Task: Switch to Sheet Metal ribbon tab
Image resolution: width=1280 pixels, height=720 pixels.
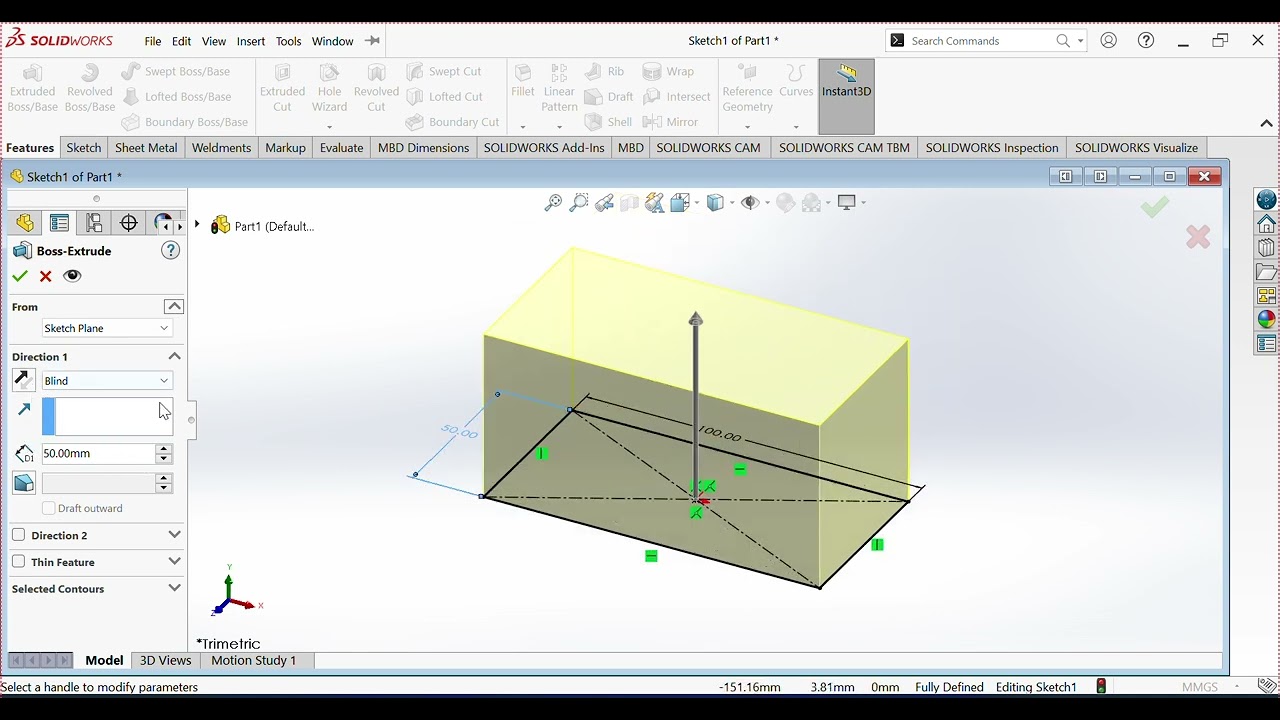Action: (x=146, y=148)
